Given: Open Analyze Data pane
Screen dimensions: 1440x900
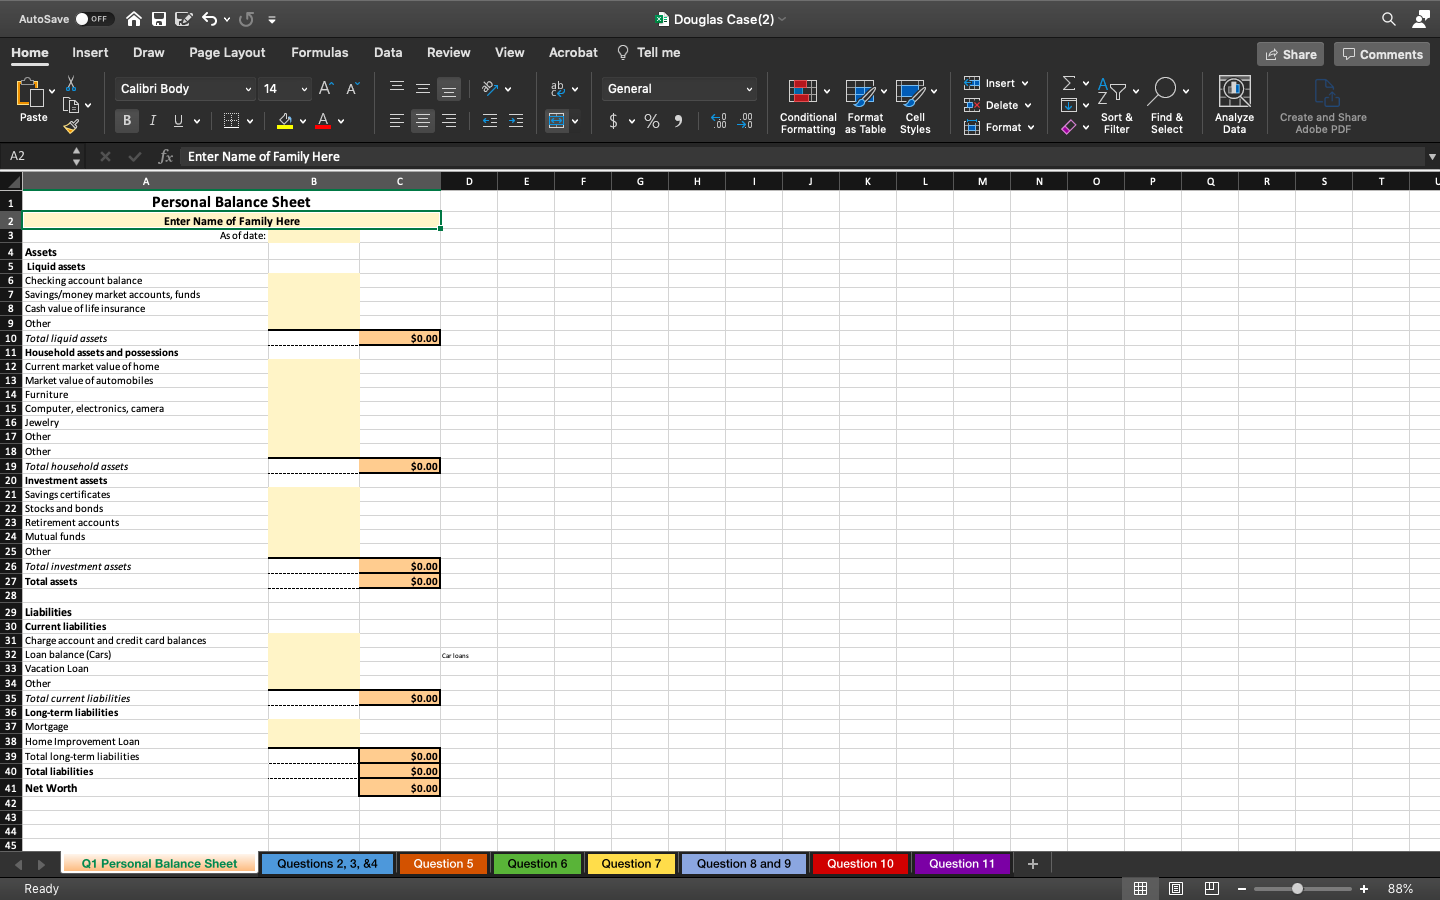Looking at the screenshot, I should click(x=1234, y=104).
